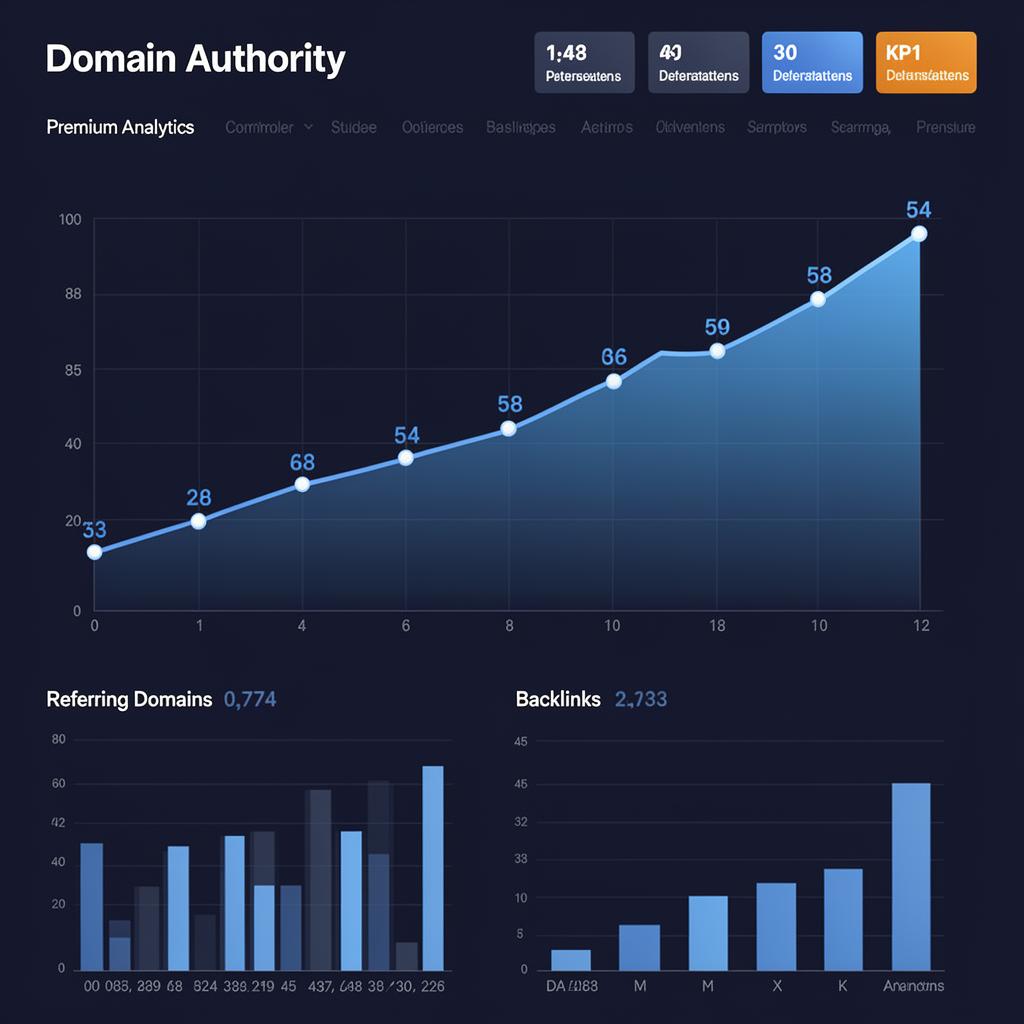Select the DA 4083 bar in Backlinks
The height and width of the screenshot is (1024, 1024).
[x=571, y=960]
